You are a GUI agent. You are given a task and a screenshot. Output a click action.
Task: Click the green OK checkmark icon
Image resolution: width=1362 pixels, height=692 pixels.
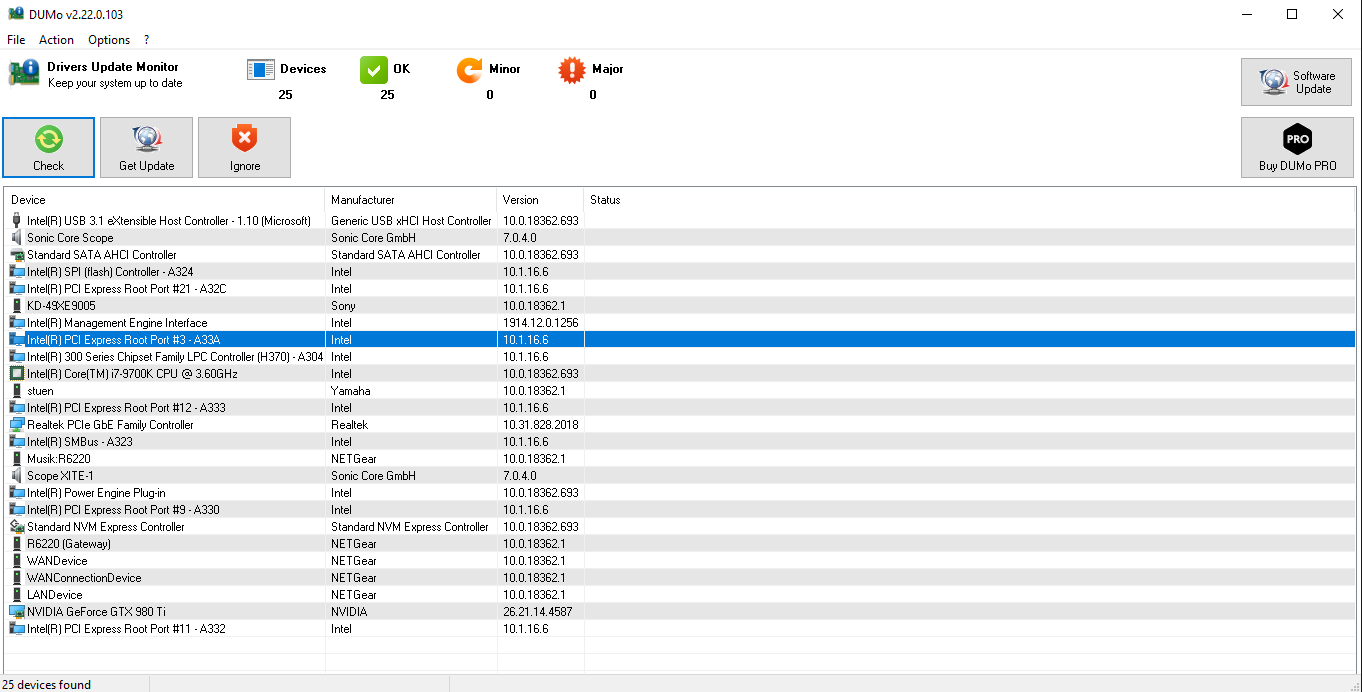click(373, 70)
